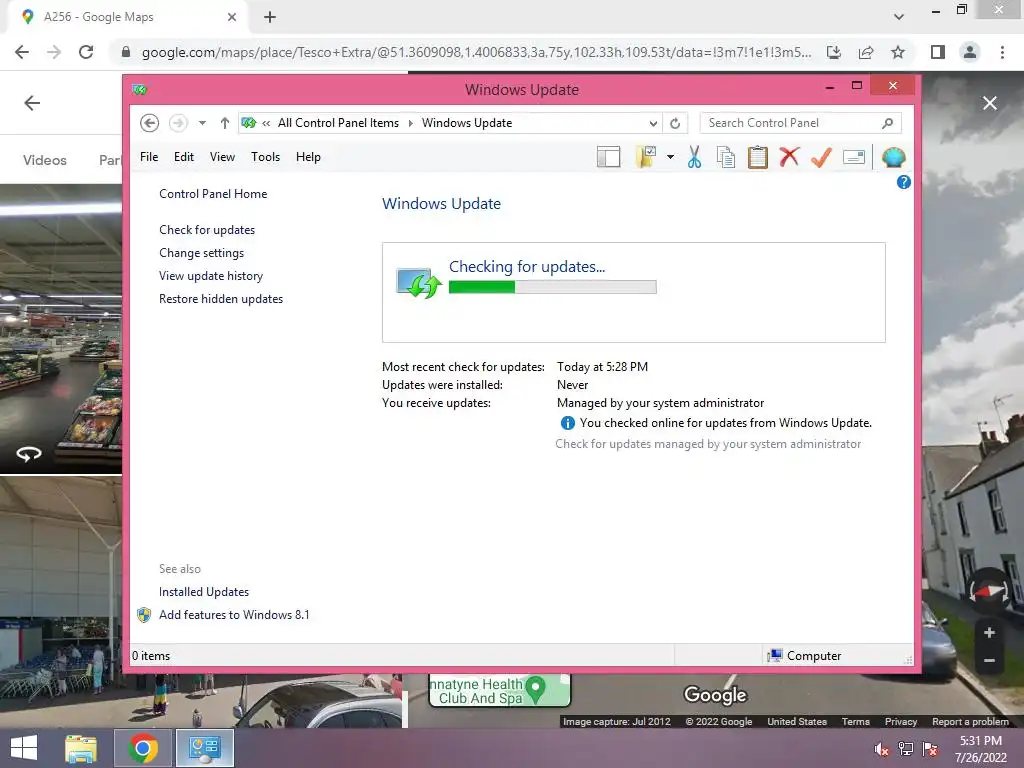Click the Street View compass
Screen dimensions: 1024x768
point(989,591)
